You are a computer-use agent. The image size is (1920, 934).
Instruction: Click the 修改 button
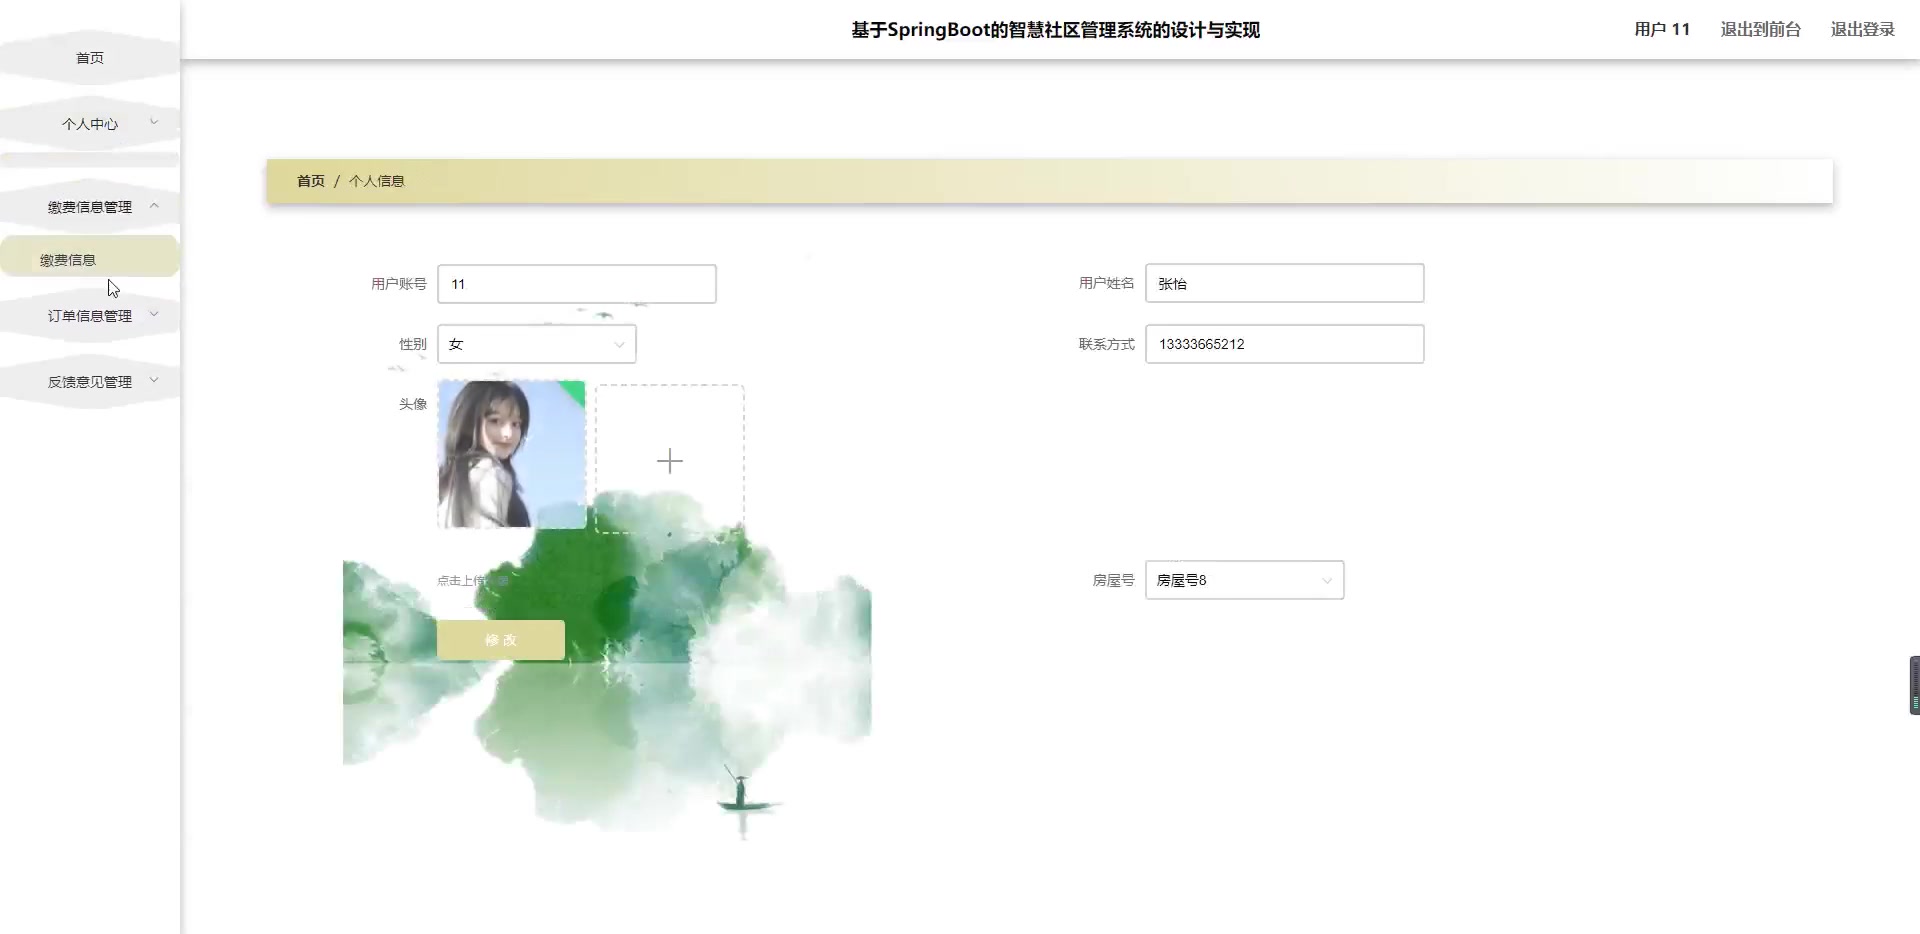[x=501, y=640]
